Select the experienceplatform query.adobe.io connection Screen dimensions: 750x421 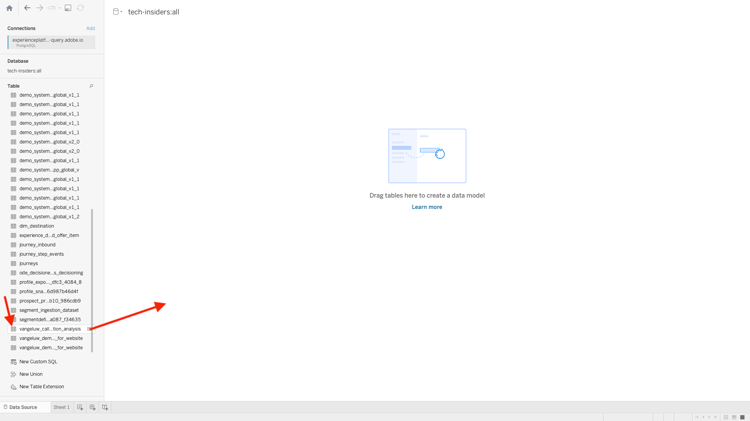tap(51, 42)
